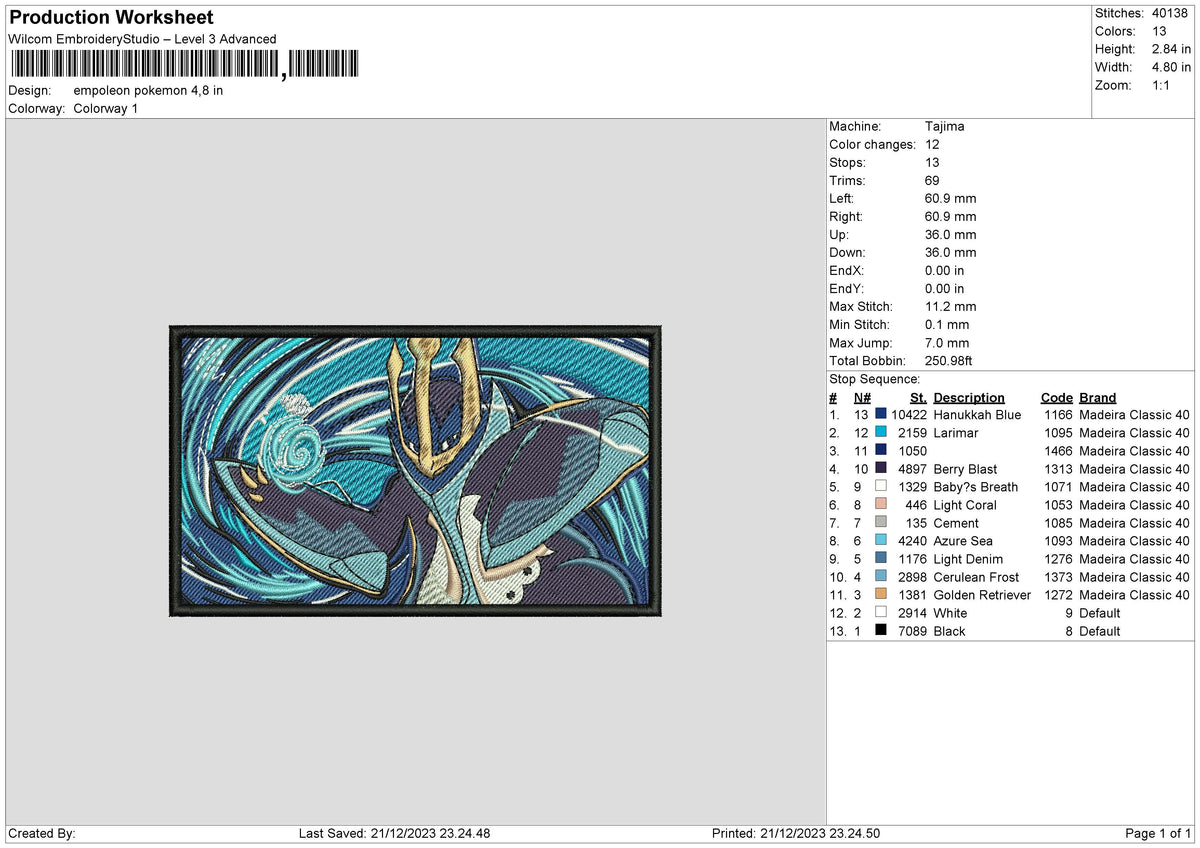Click the Larimar description text
Viewport: 1200px width, 848px height.
click(x=956, y=433)
